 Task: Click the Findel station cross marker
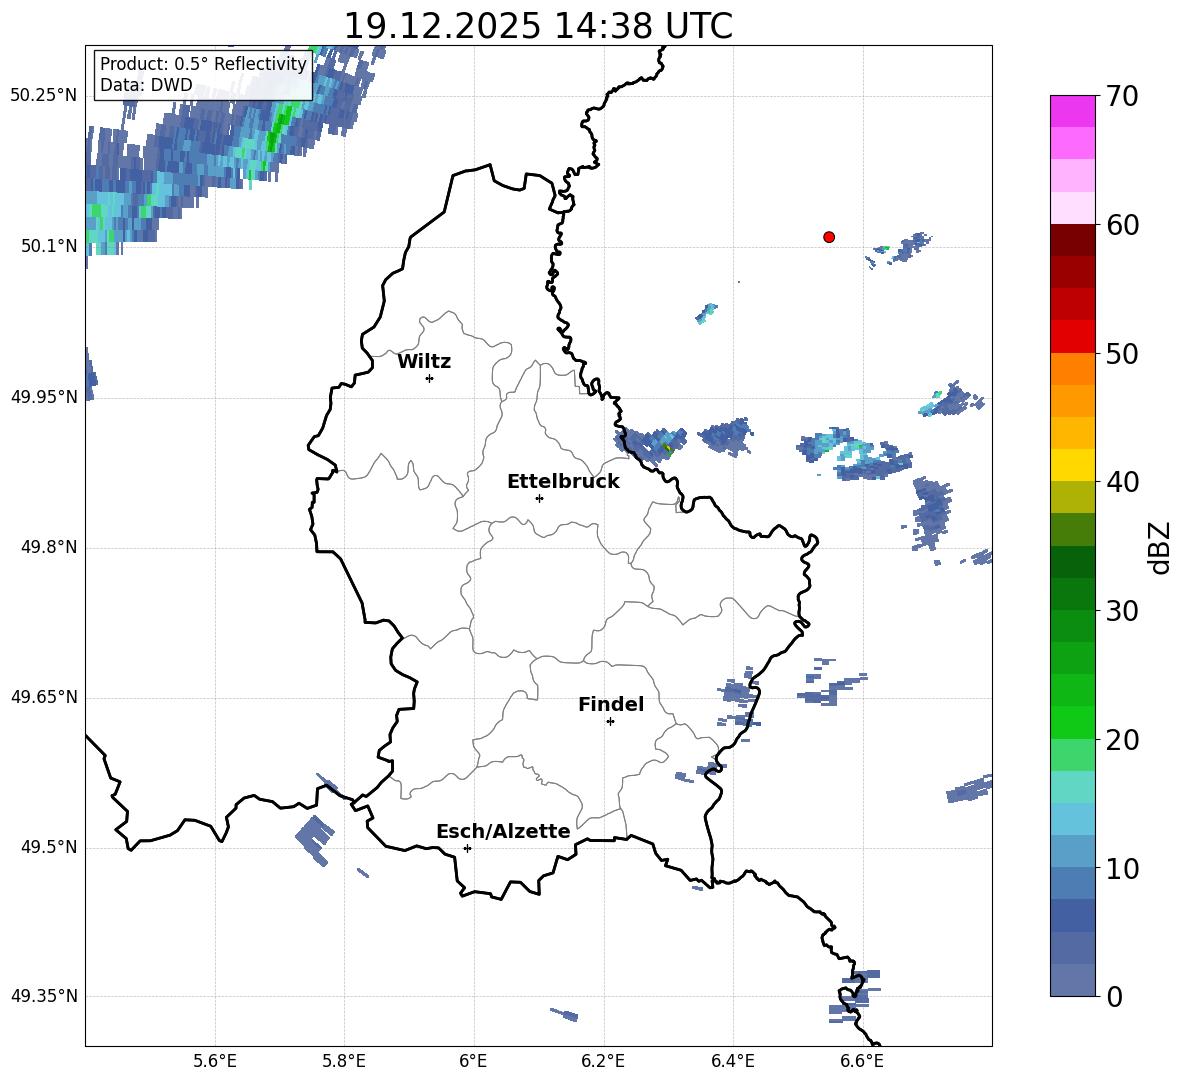coord(610,722)
